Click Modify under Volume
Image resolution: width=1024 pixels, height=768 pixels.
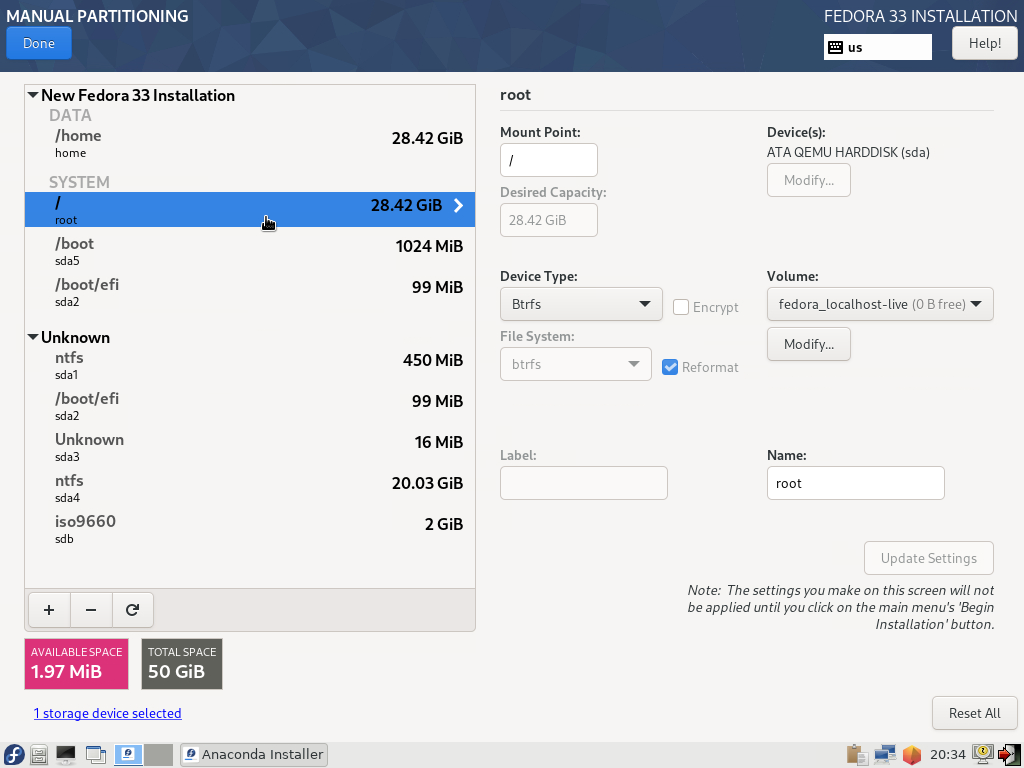tap(808, 344)
